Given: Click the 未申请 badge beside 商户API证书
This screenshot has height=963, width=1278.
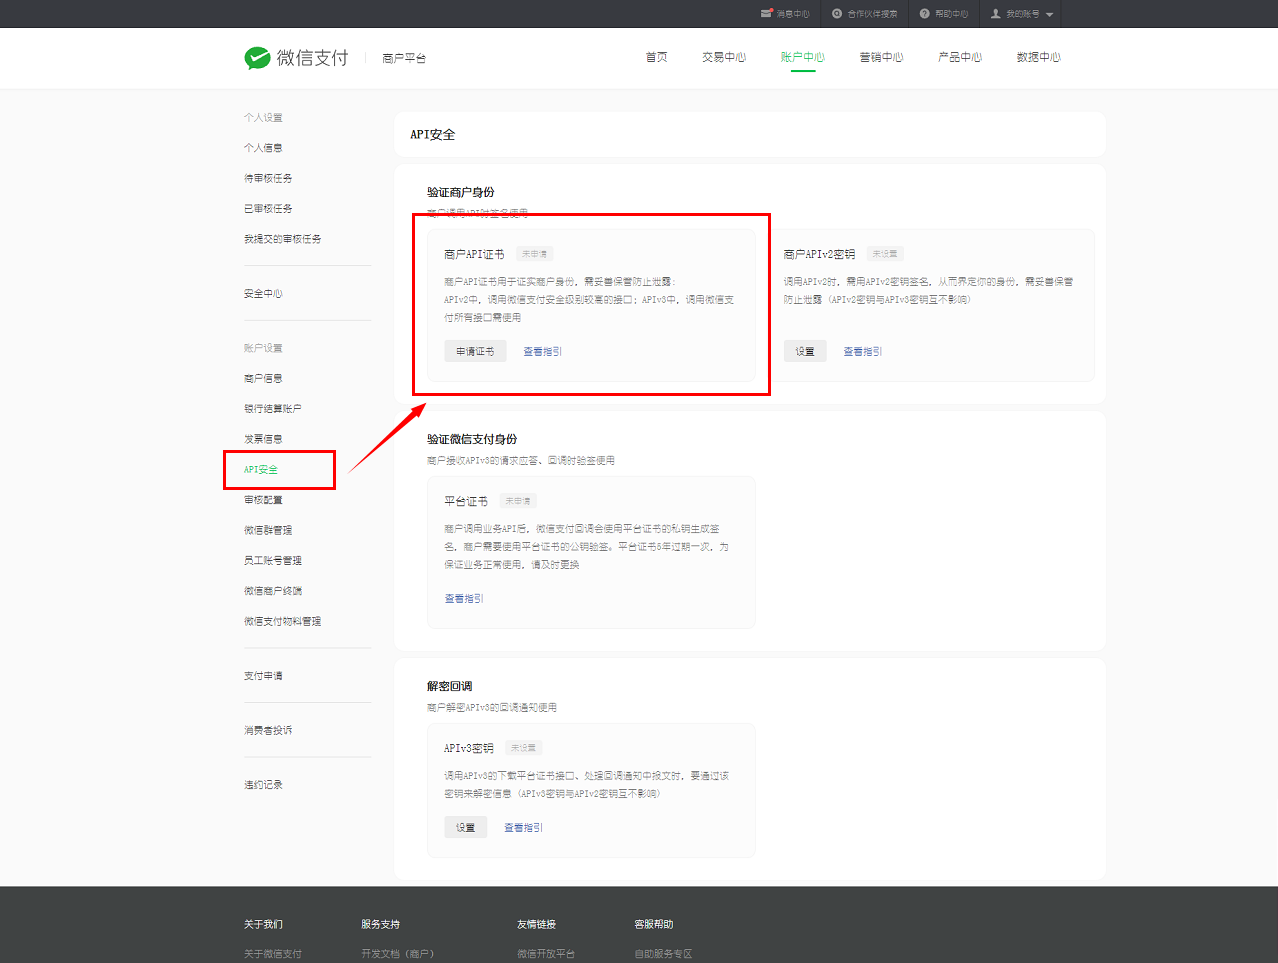Looking at the screenshot, I should coord(535,254).
